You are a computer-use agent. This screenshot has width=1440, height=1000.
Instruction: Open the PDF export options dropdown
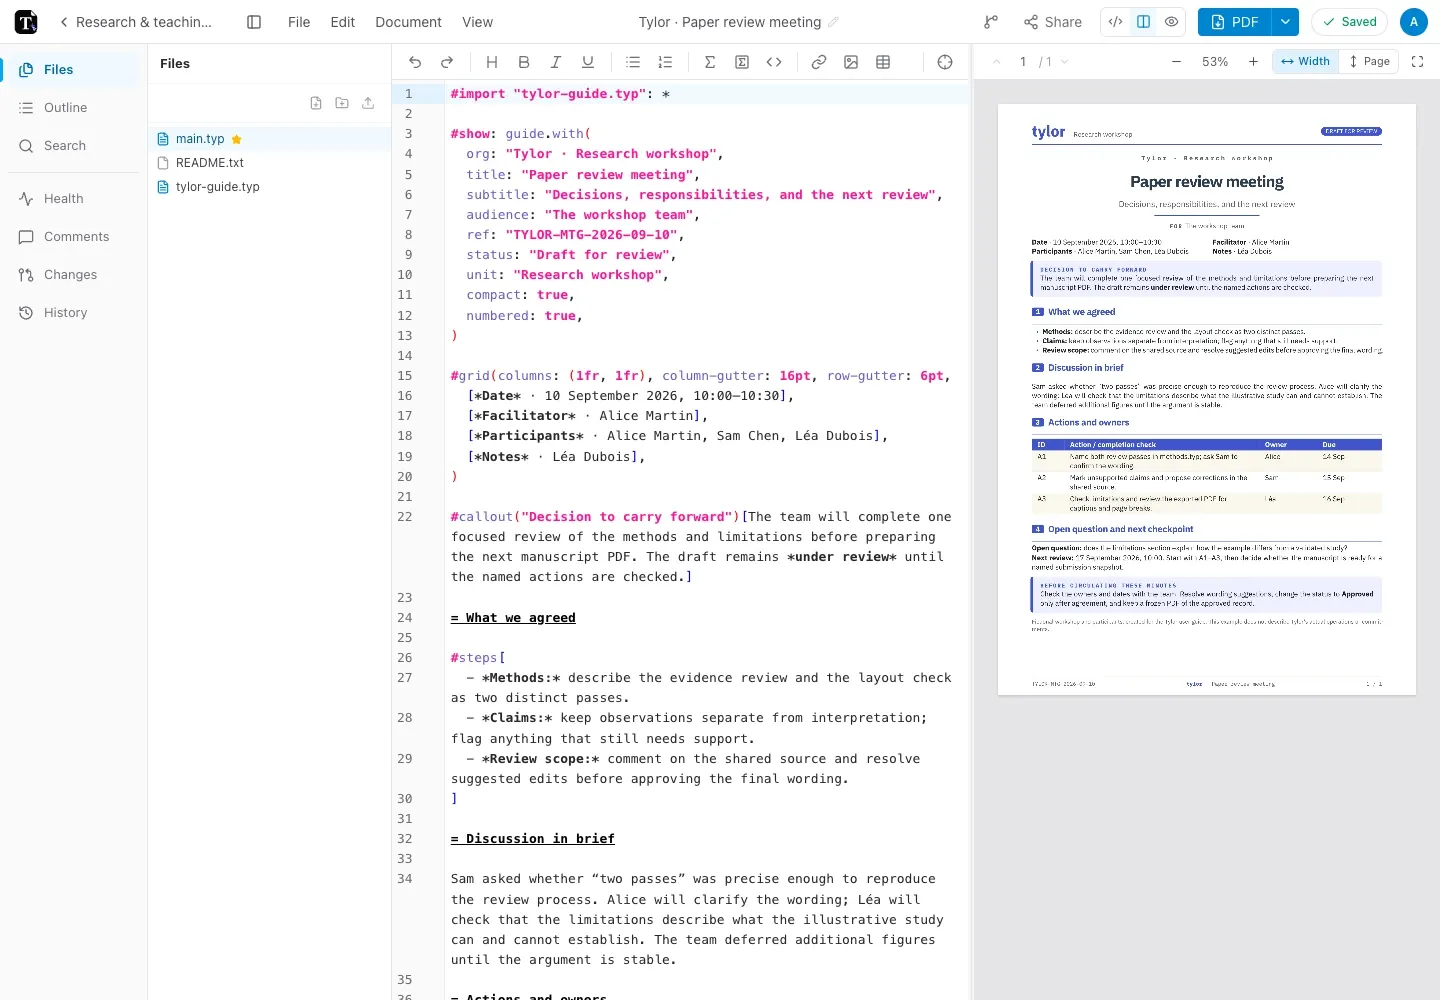coord(1285,22)
